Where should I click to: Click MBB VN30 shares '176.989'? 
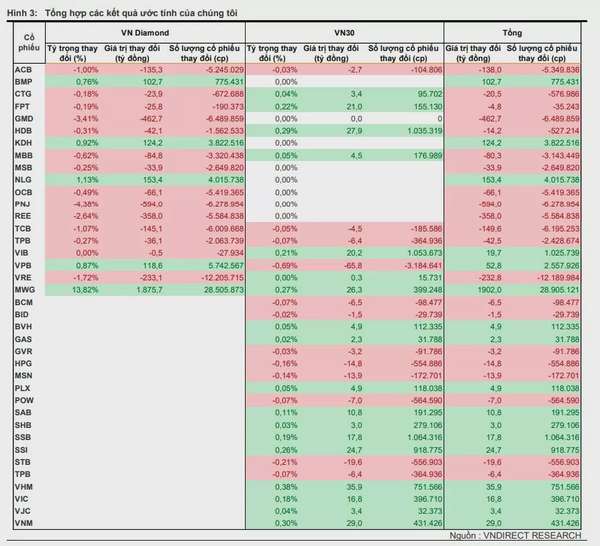426,155
